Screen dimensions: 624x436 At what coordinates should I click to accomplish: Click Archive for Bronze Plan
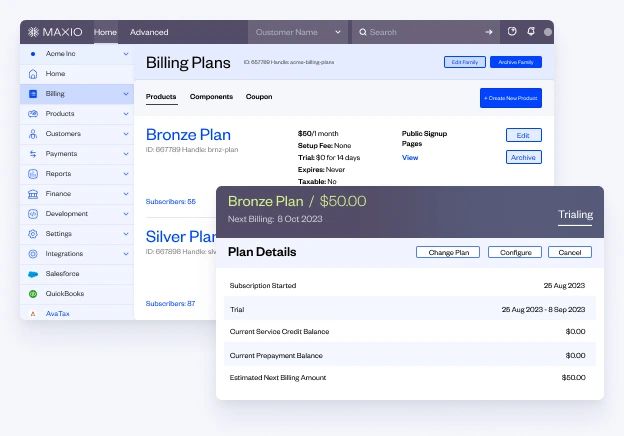(524, 158)
